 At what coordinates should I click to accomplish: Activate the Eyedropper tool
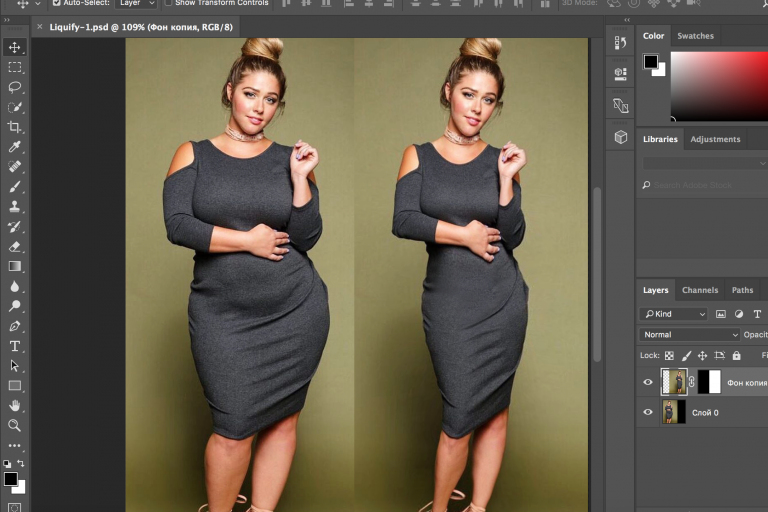point(14,147)
